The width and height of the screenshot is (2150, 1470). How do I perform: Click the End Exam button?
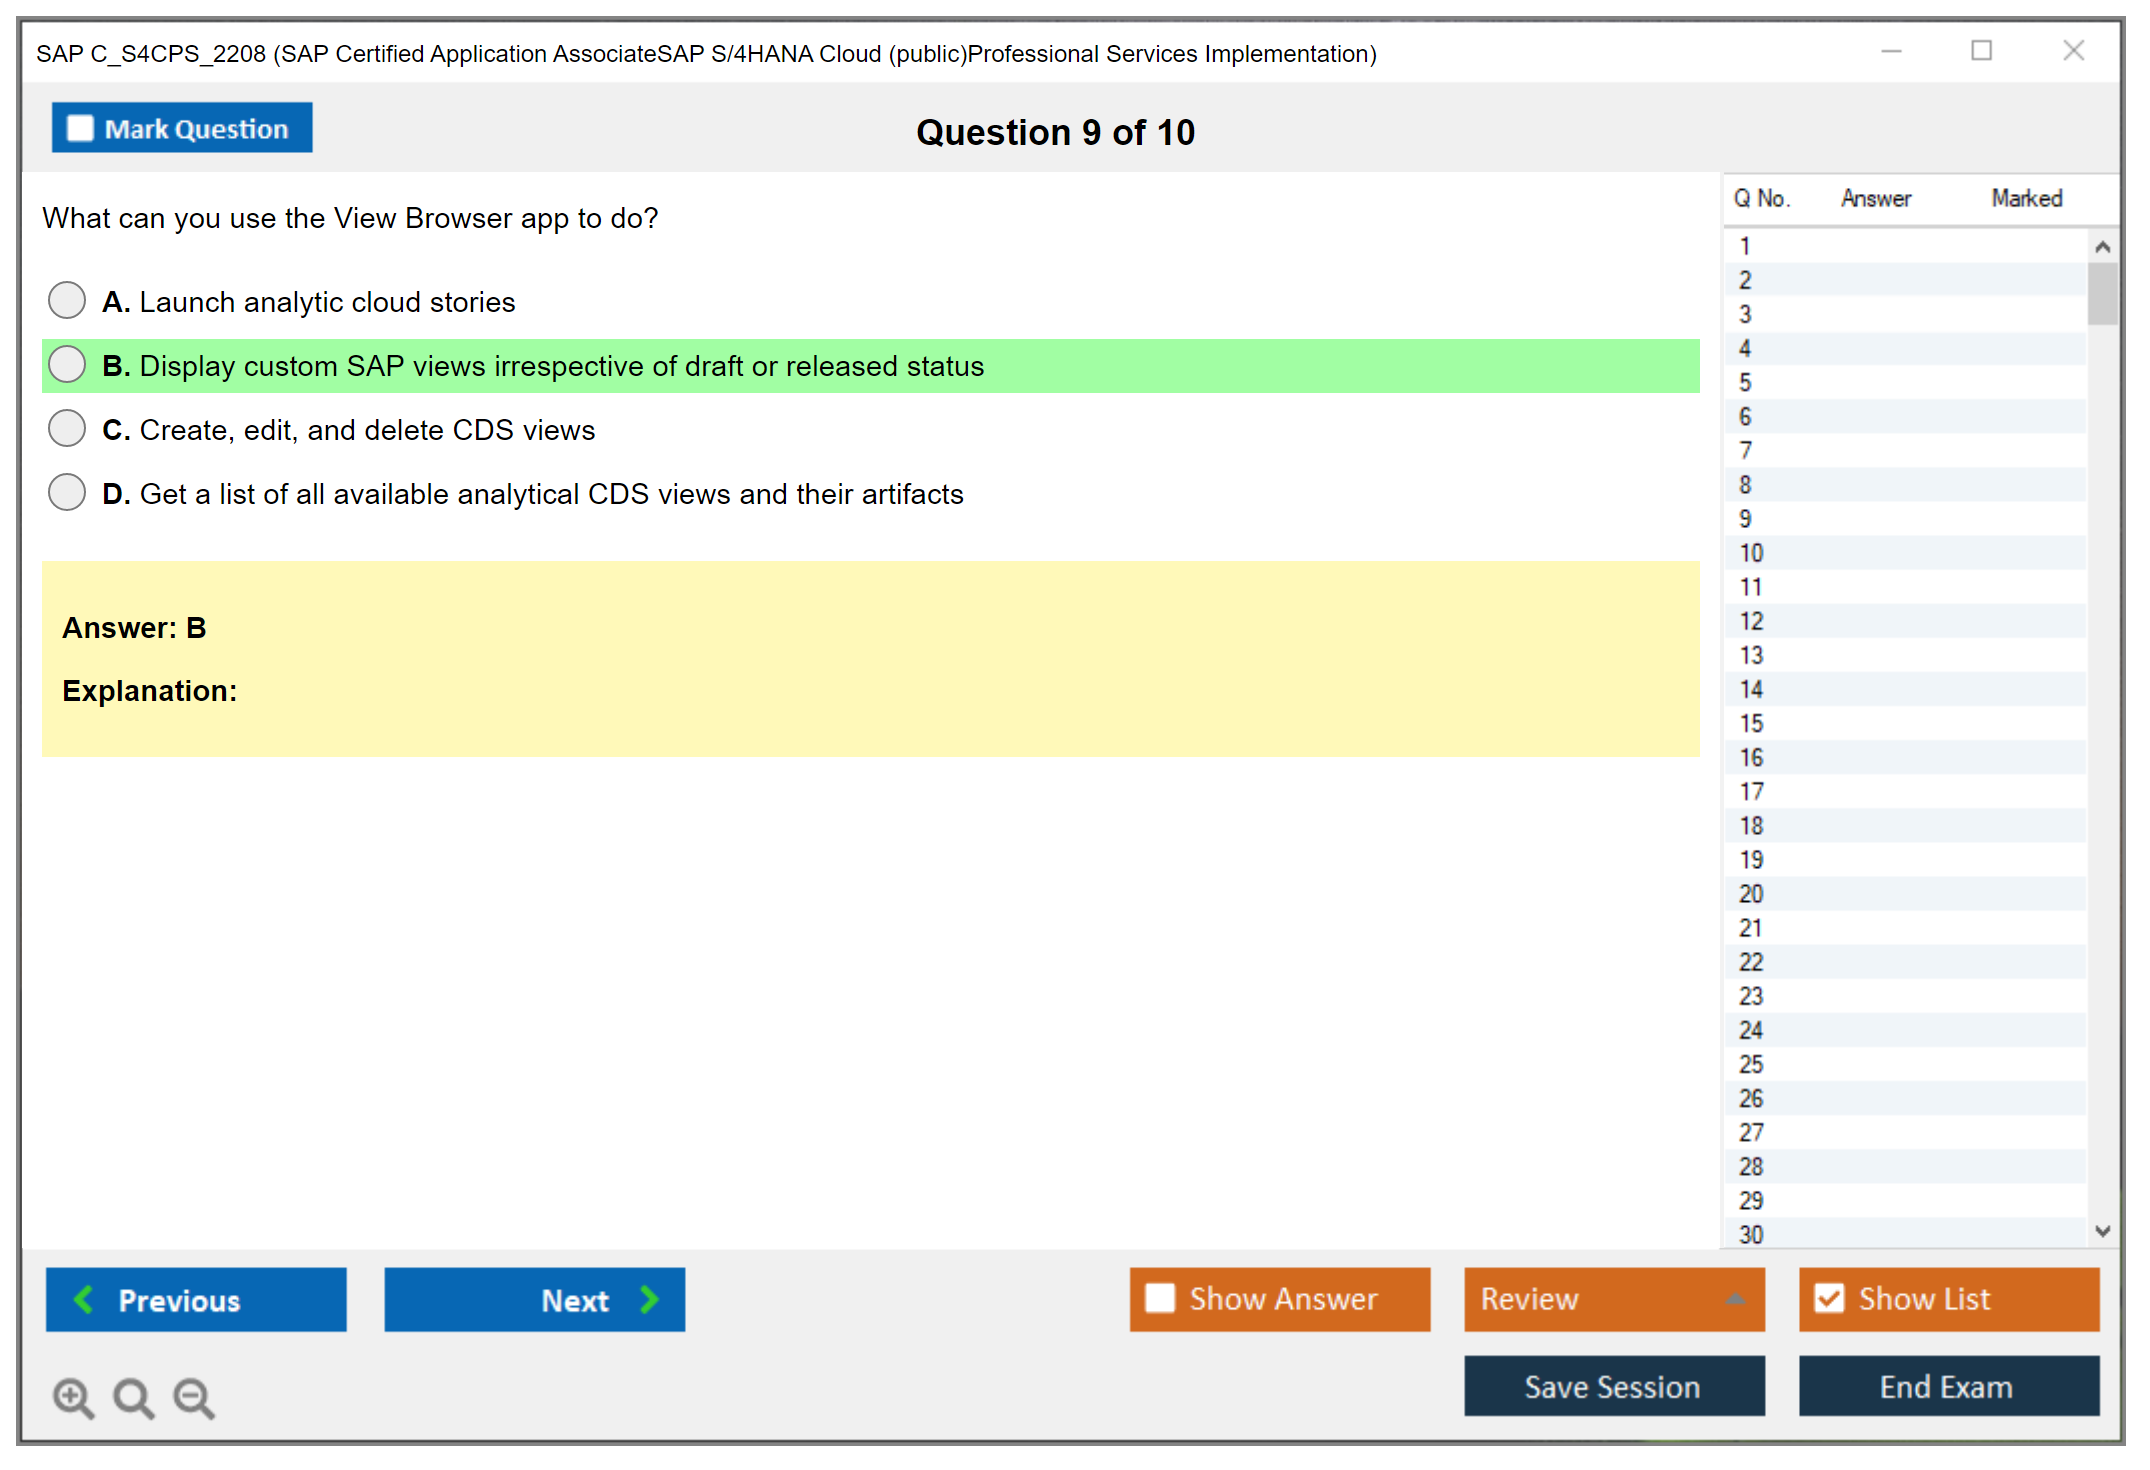1947,1386
